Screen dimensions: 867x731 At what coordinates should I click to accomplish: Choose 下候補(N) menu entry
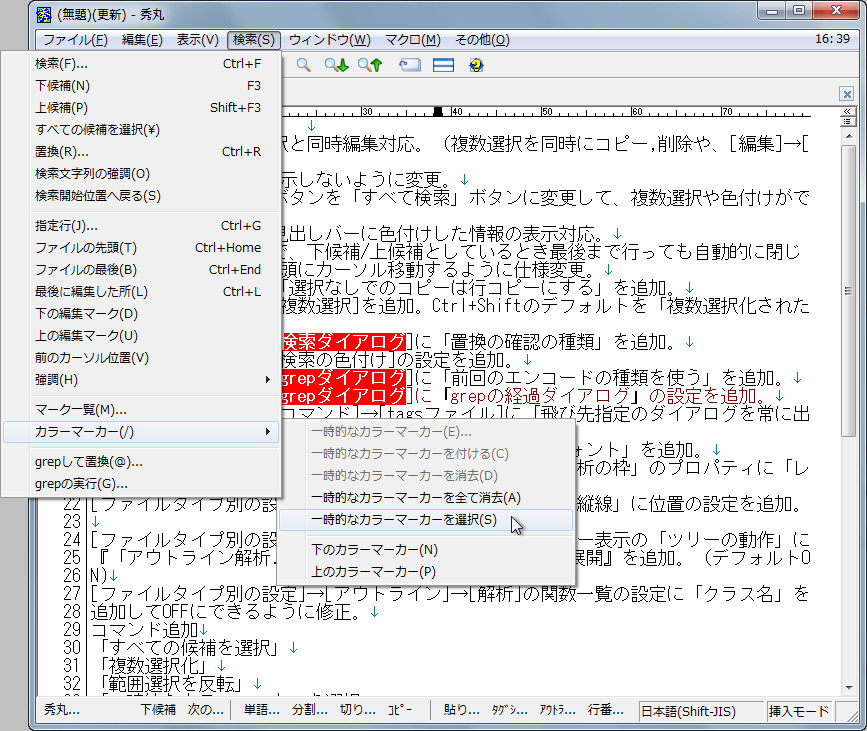pos(141,86)
